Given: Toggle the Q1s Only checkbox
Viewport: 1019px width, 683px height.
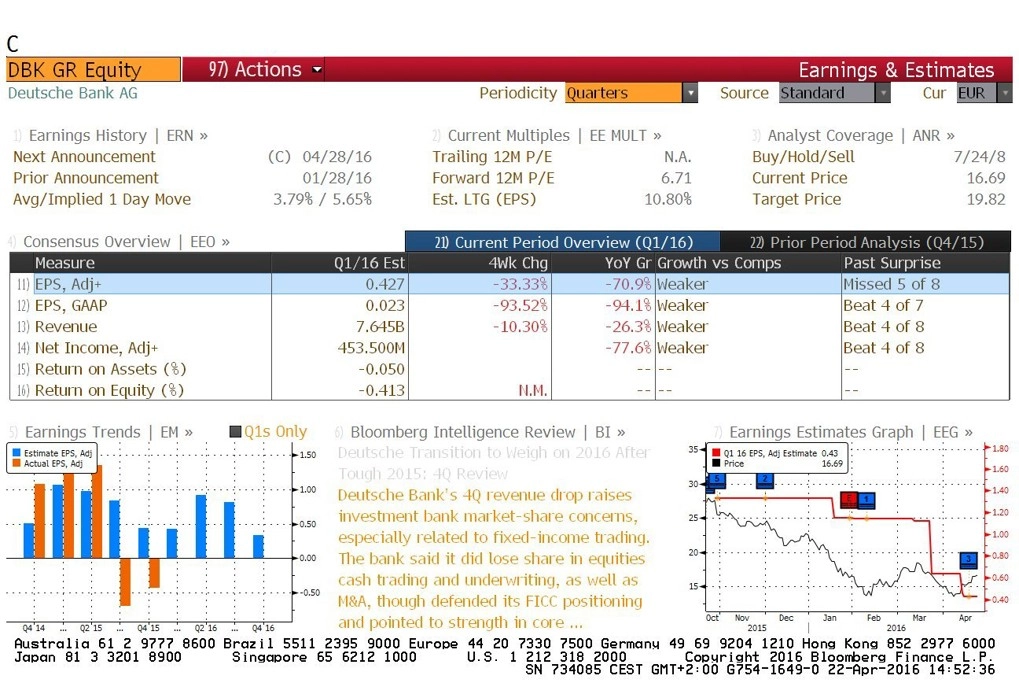Looking at the screenshot, I should pyautogui.click(x=236, y=432).
